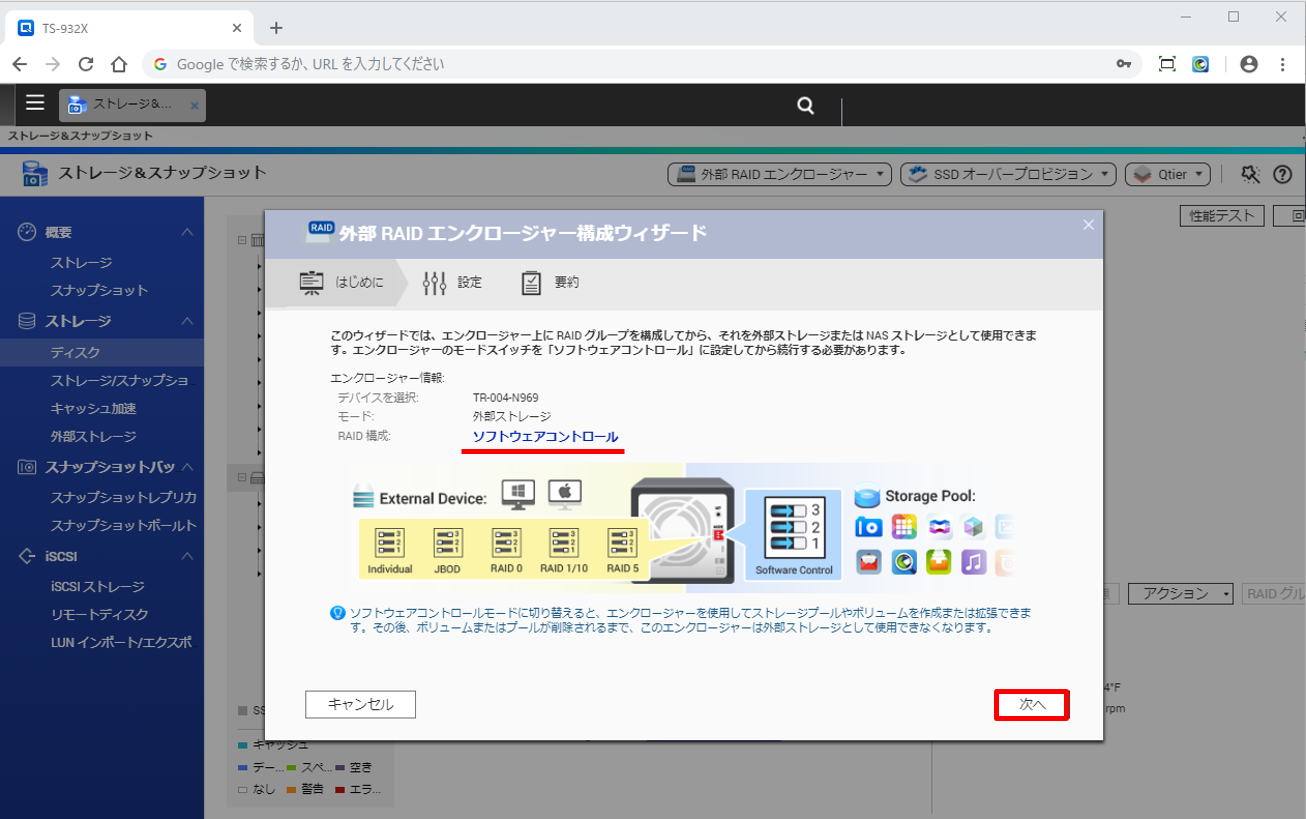Open the global settings tools icon
Image resolution: width=1306 pixels, height=819 pixels.
coord(1250,174)
